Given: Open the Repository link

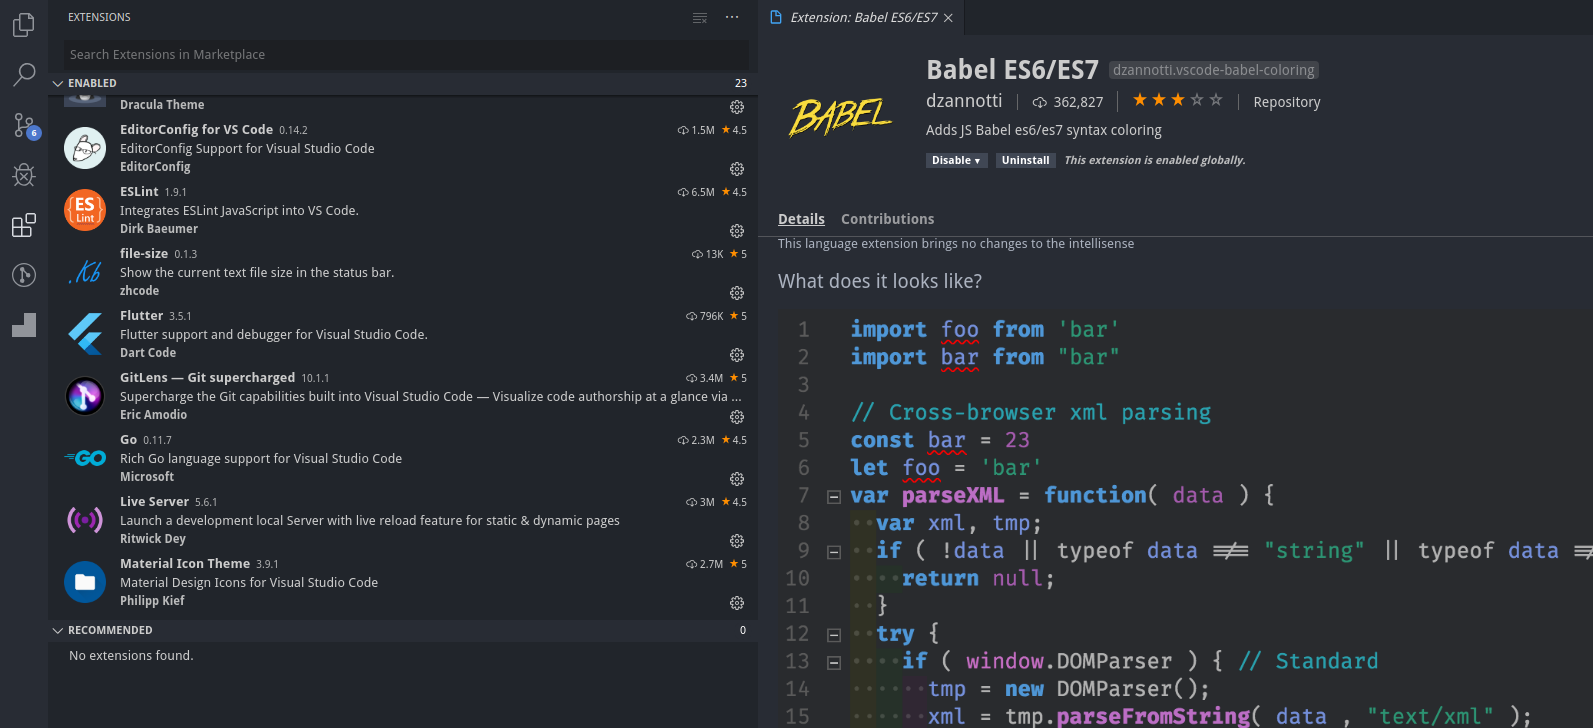Looking at the screenshot, I should (x=1286, y=102).
